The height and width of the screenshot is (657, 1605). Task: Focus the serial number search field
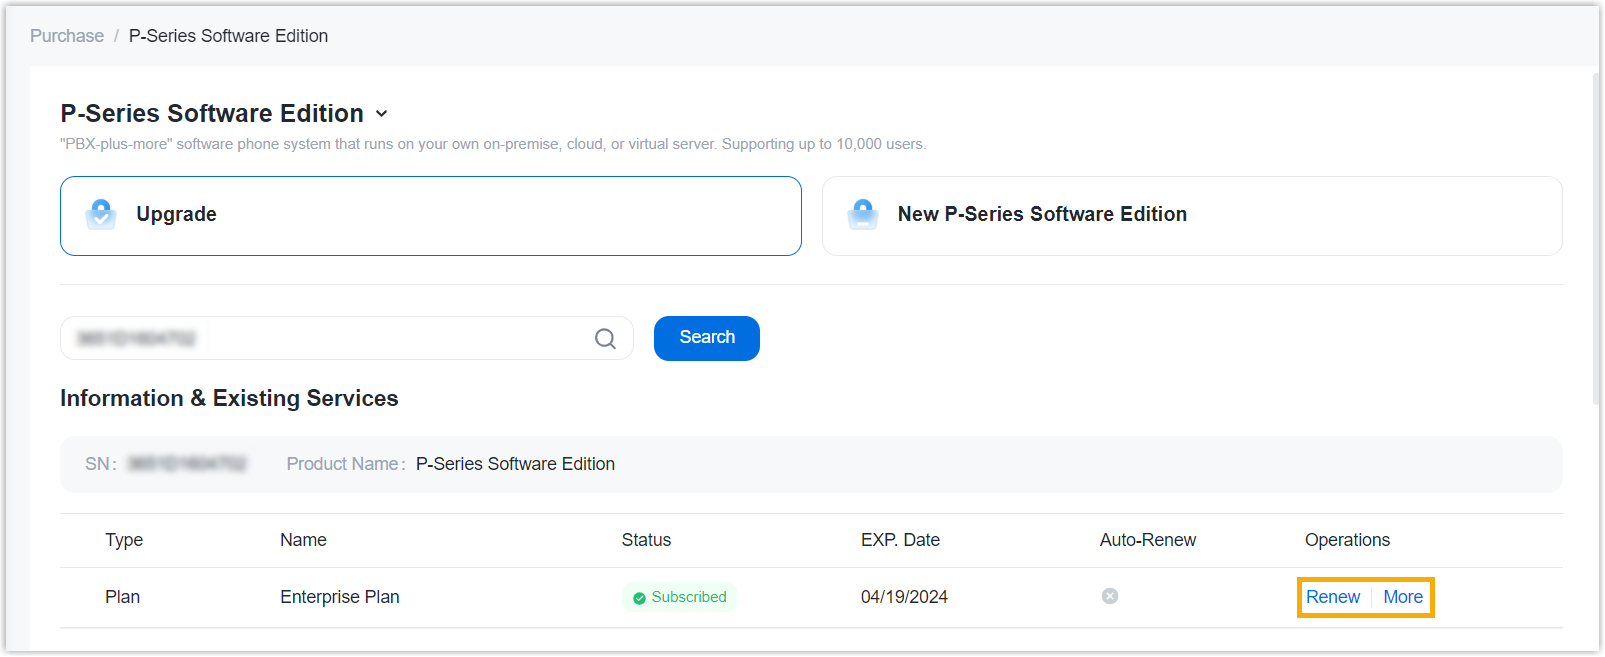click(320, 339)
